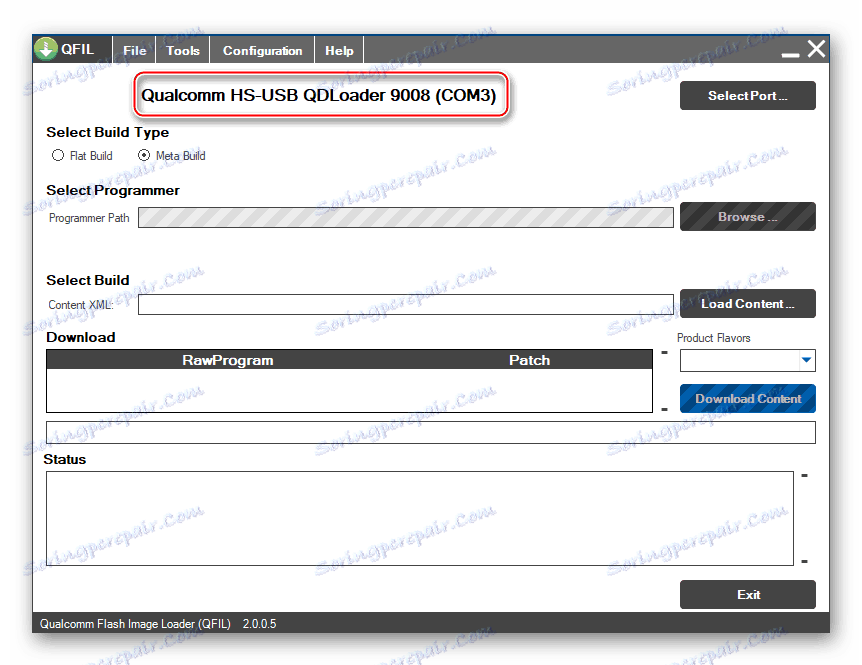Click the RawProgram column header
This screenshot has height=665, width=862.
coord(228,360)
